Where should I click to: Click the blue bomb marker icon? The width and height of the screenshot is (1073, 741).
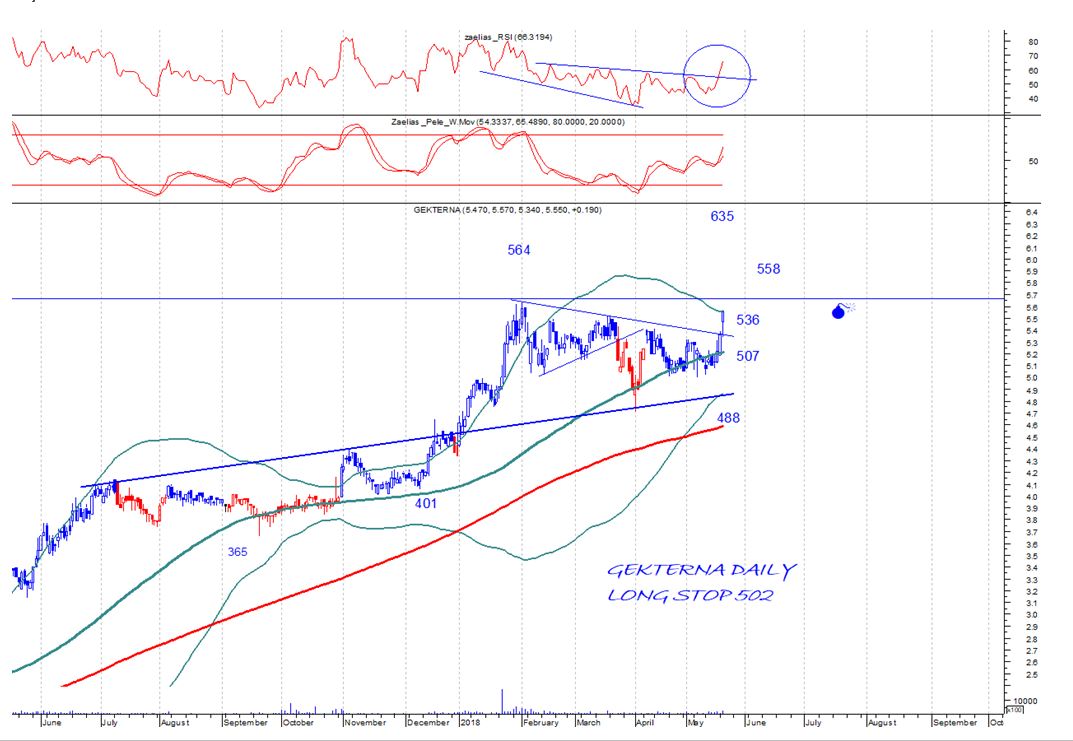click(x=838, y=311)
